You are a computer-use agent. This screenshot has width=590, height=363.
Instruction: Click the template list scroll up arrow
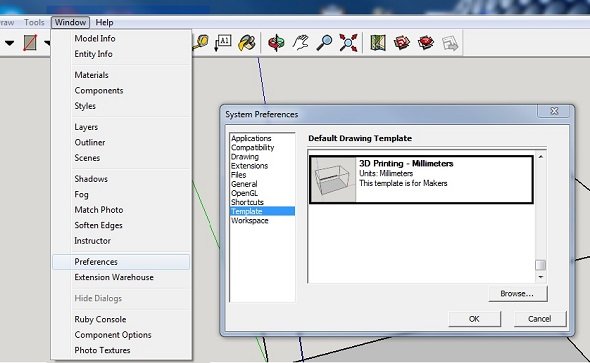(x=541, y=156)
